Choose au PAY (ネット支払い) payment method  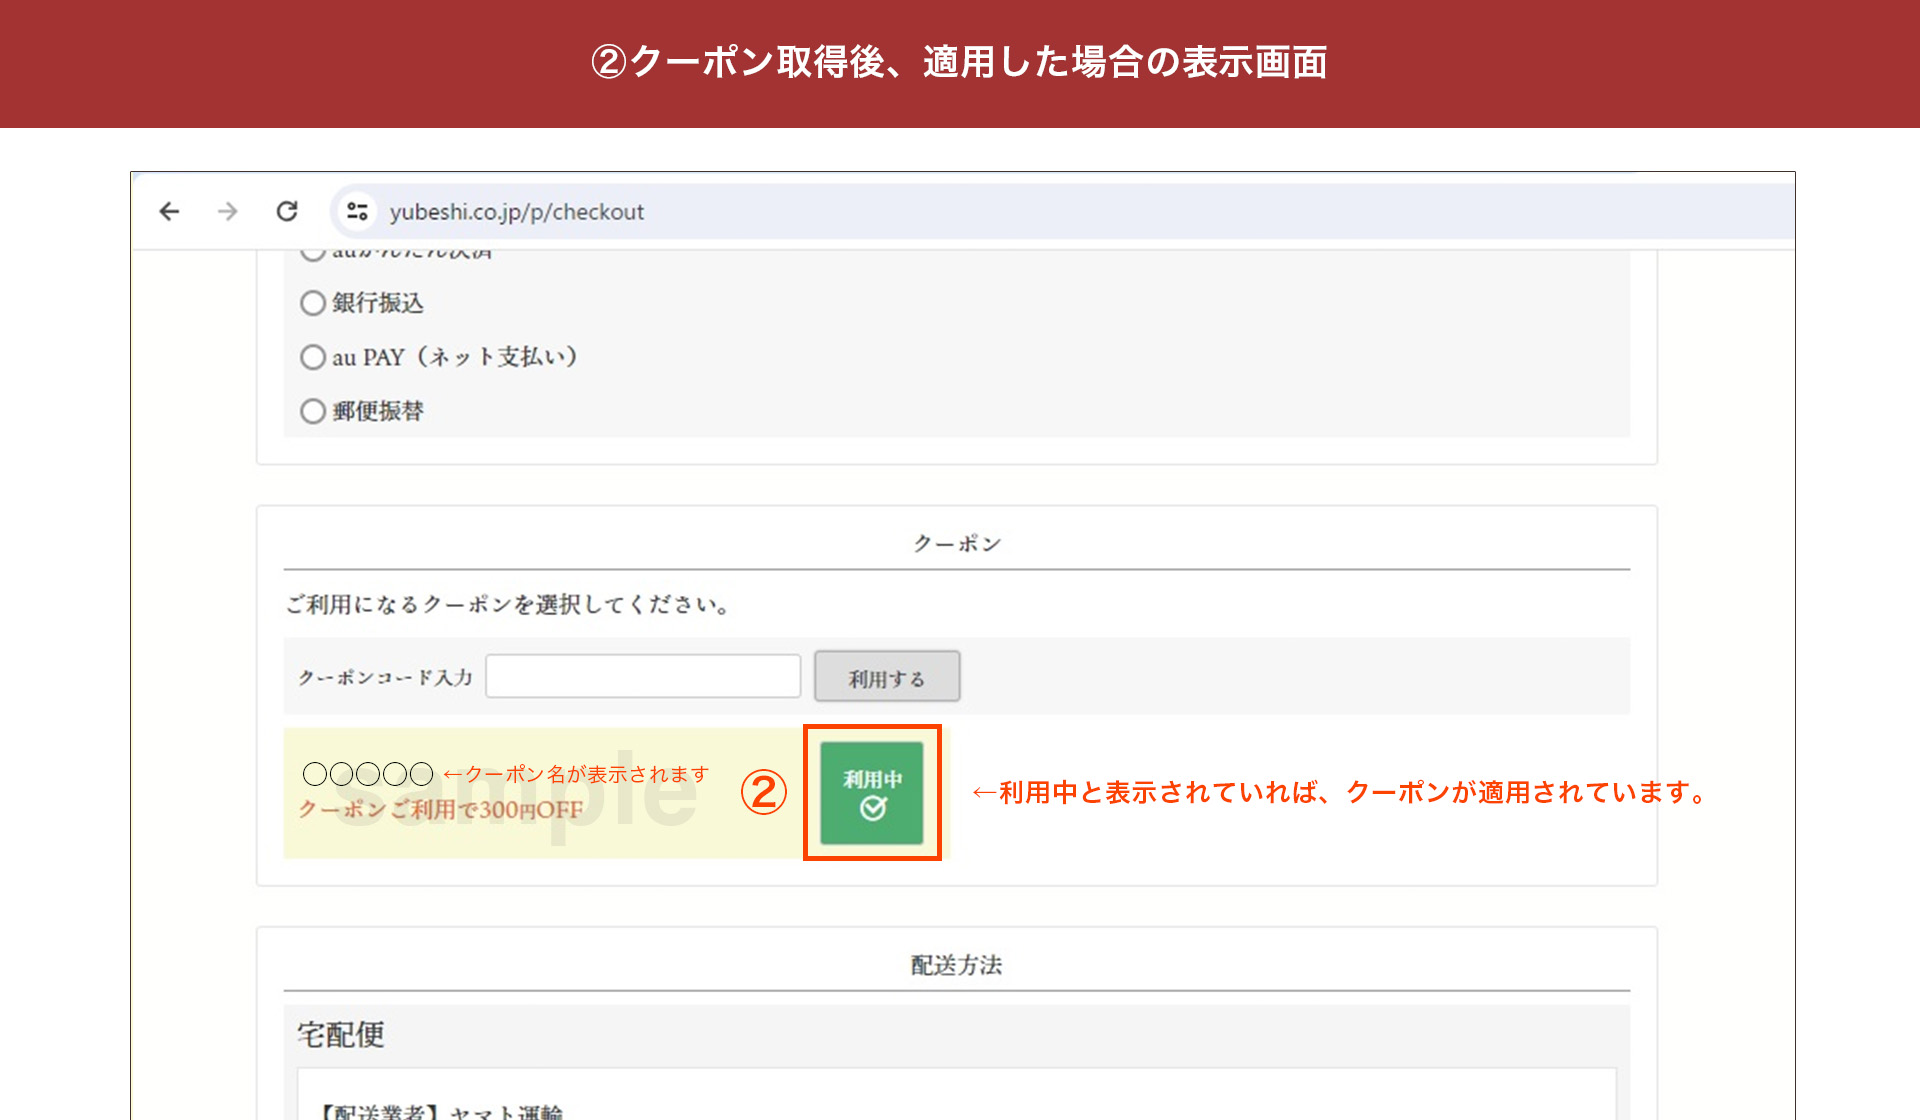tap(312, 357)
